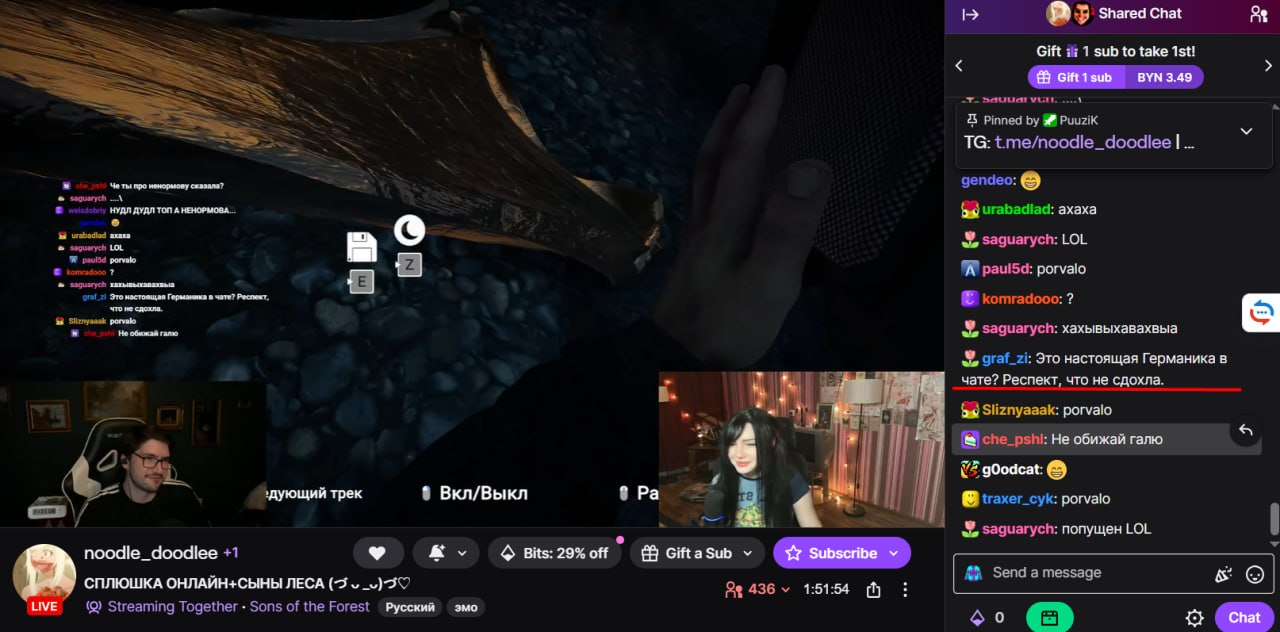Screen dimensions: 1280x632
Task: Click username gendeo in chat
Action: pyautogui.click(x=987, y=180)
